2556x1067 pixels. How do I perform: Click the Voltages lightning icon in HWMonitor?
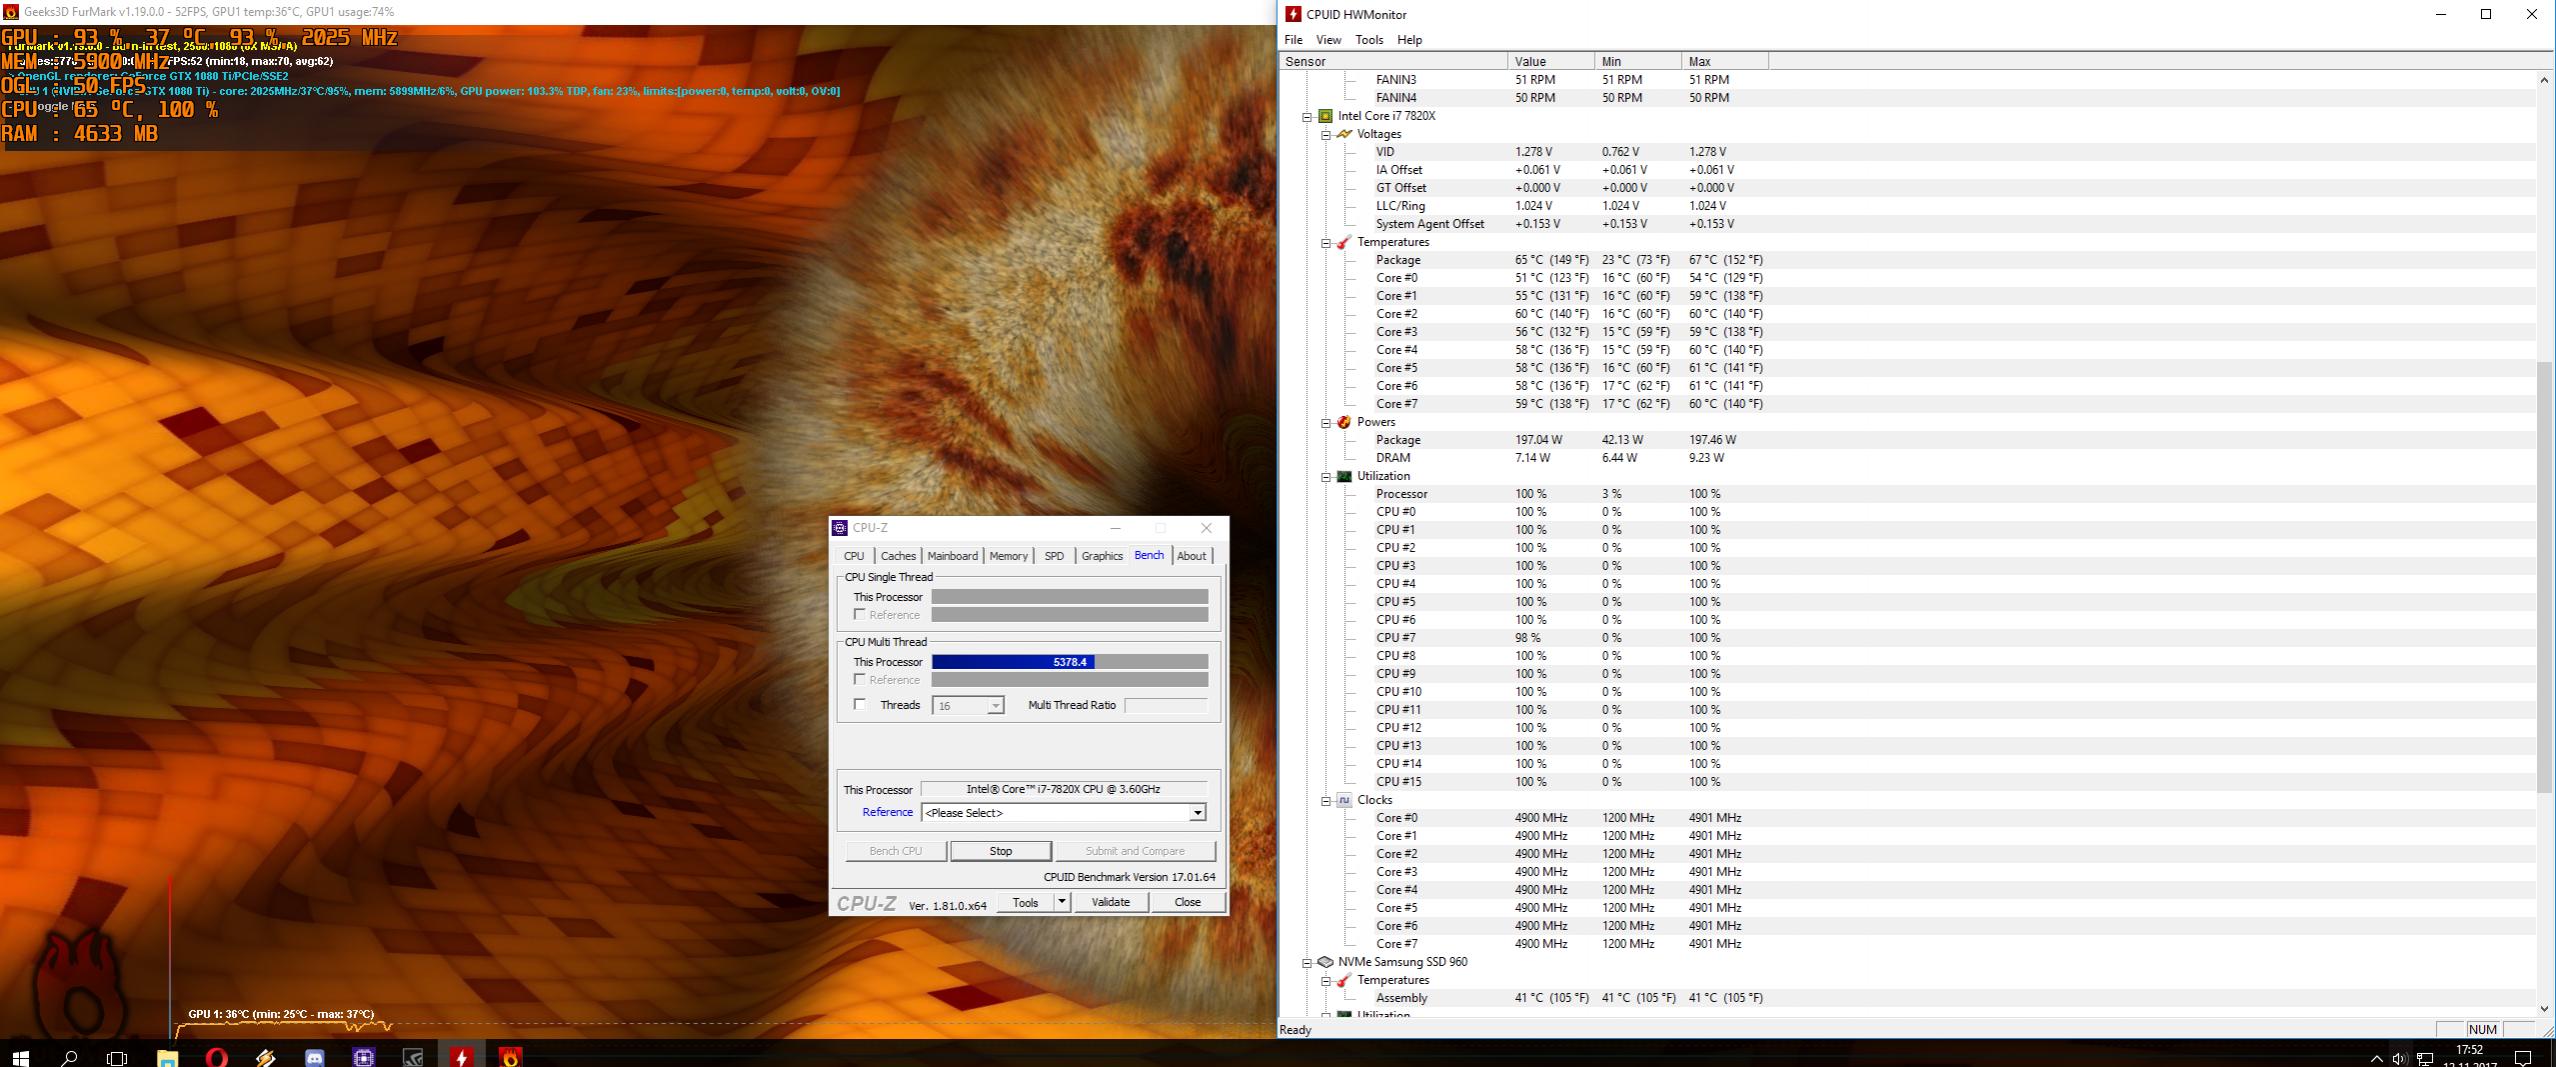point(1344,134)
